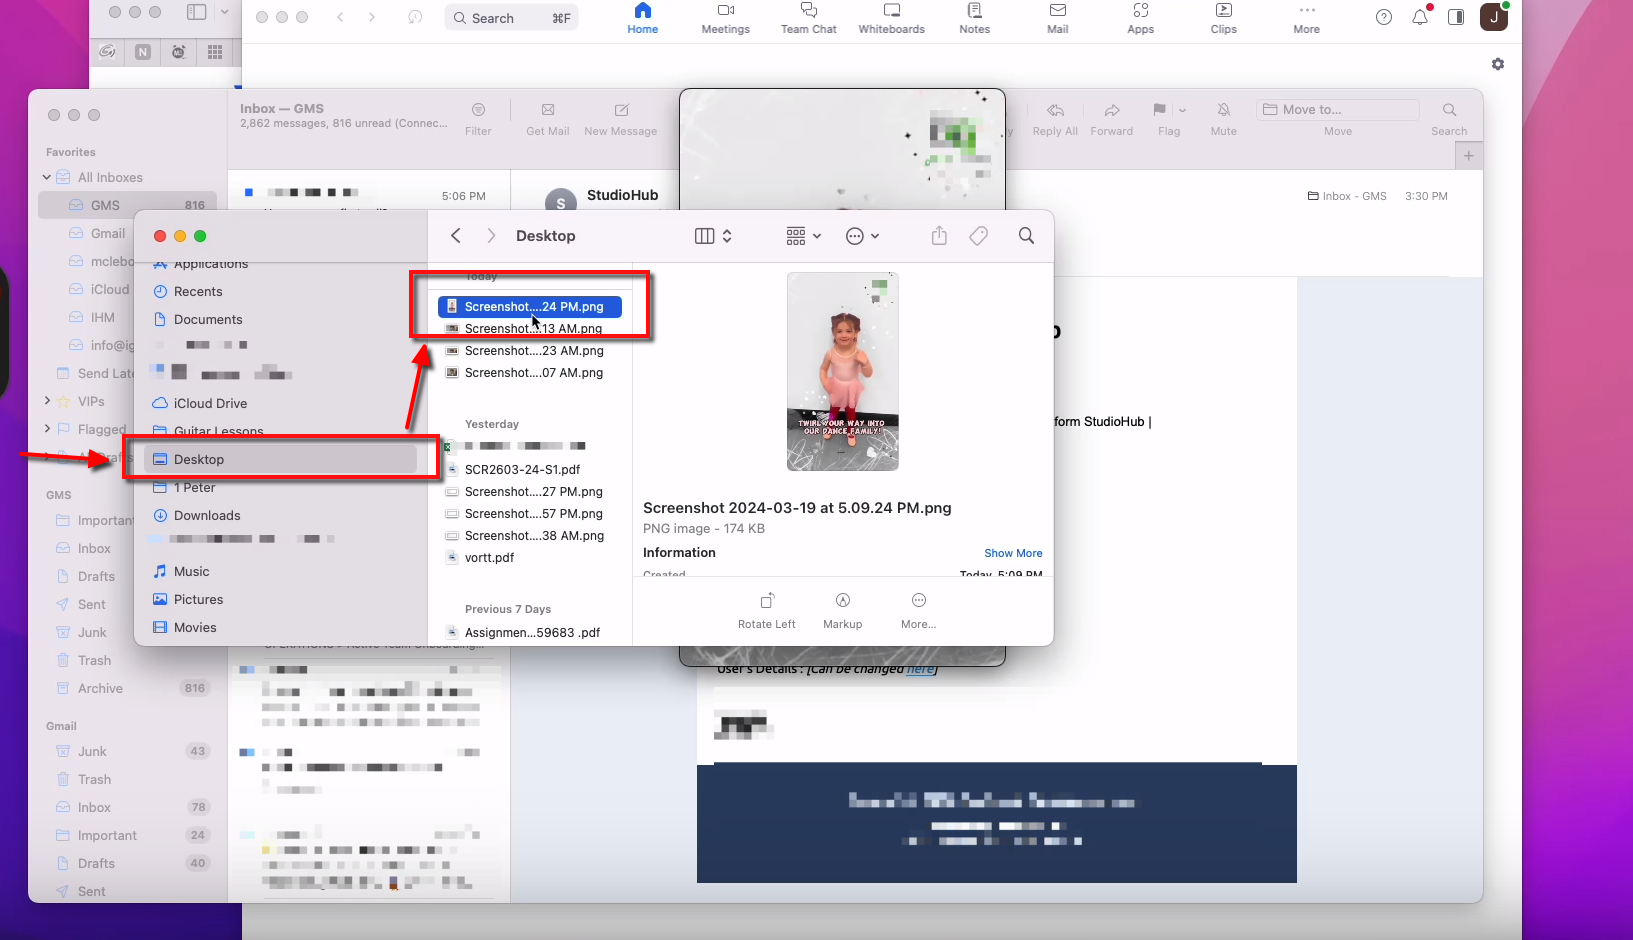Screen dimensions: 1633x940
Task: Select Pictures in Finder sidebar
Action: pyautogui.click(x=198, y=600)
